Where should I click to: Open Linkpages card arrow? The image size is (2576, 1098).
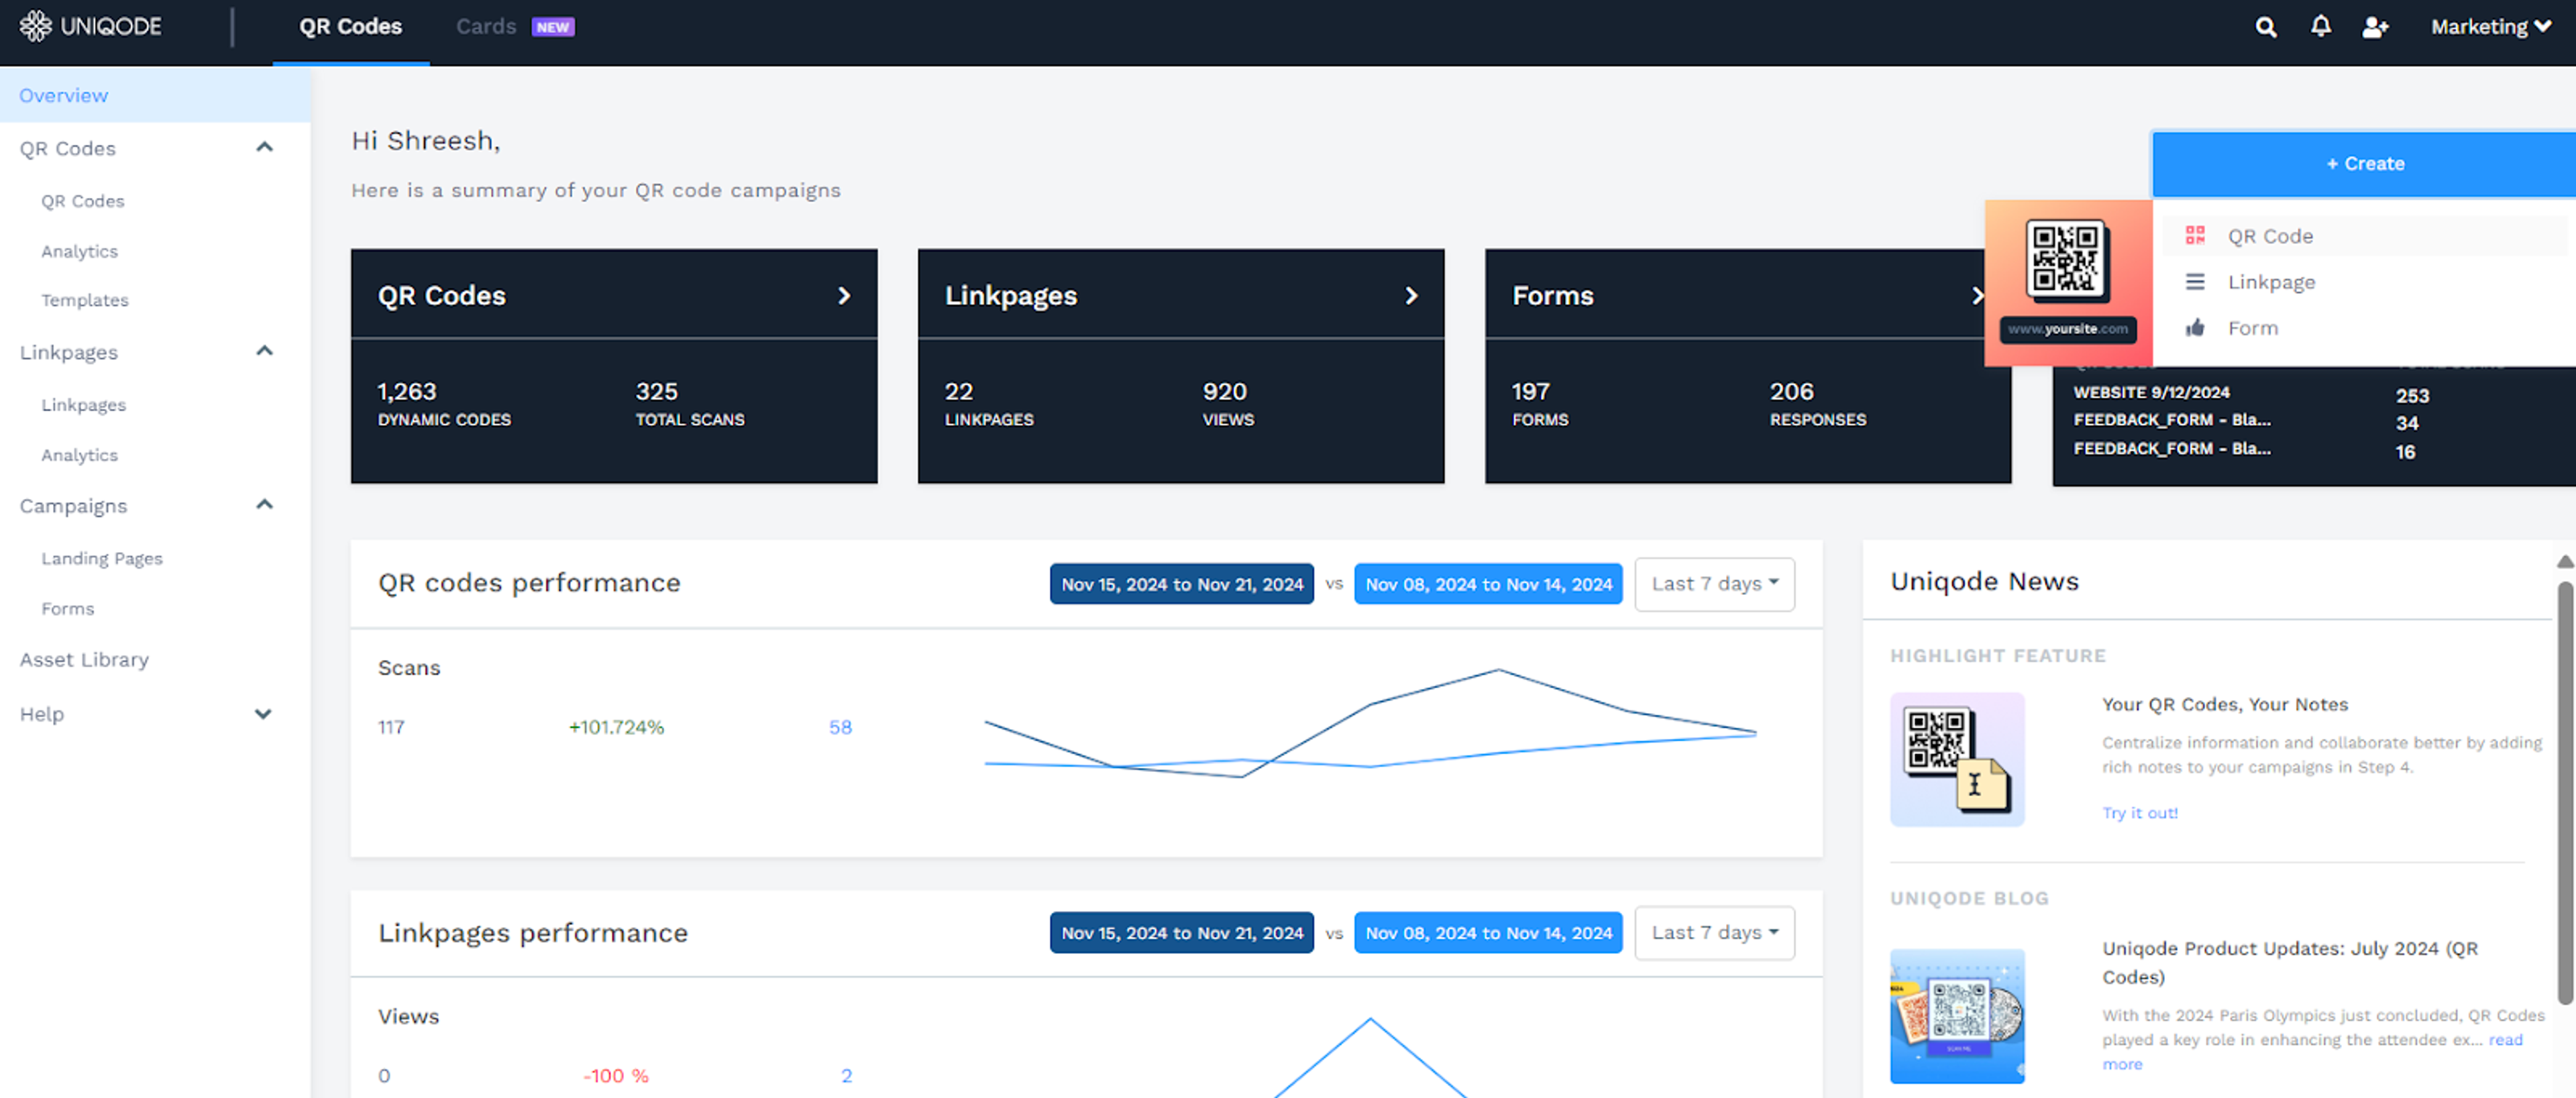[1411, 295]
